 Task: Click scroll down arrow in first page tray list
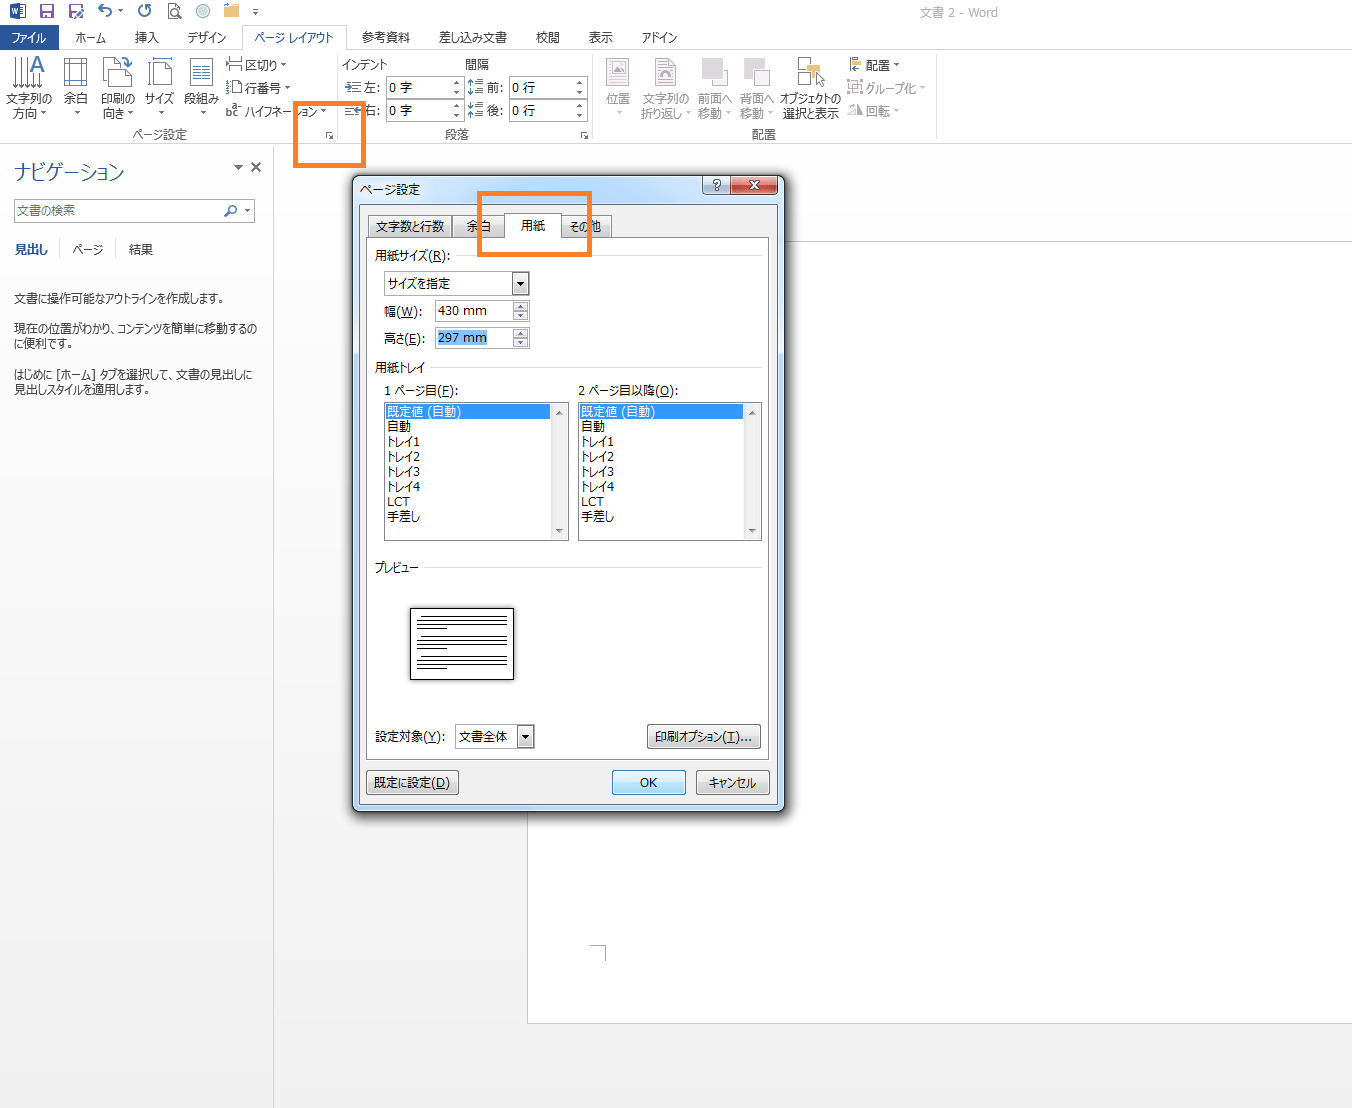(x=559, y=532)
